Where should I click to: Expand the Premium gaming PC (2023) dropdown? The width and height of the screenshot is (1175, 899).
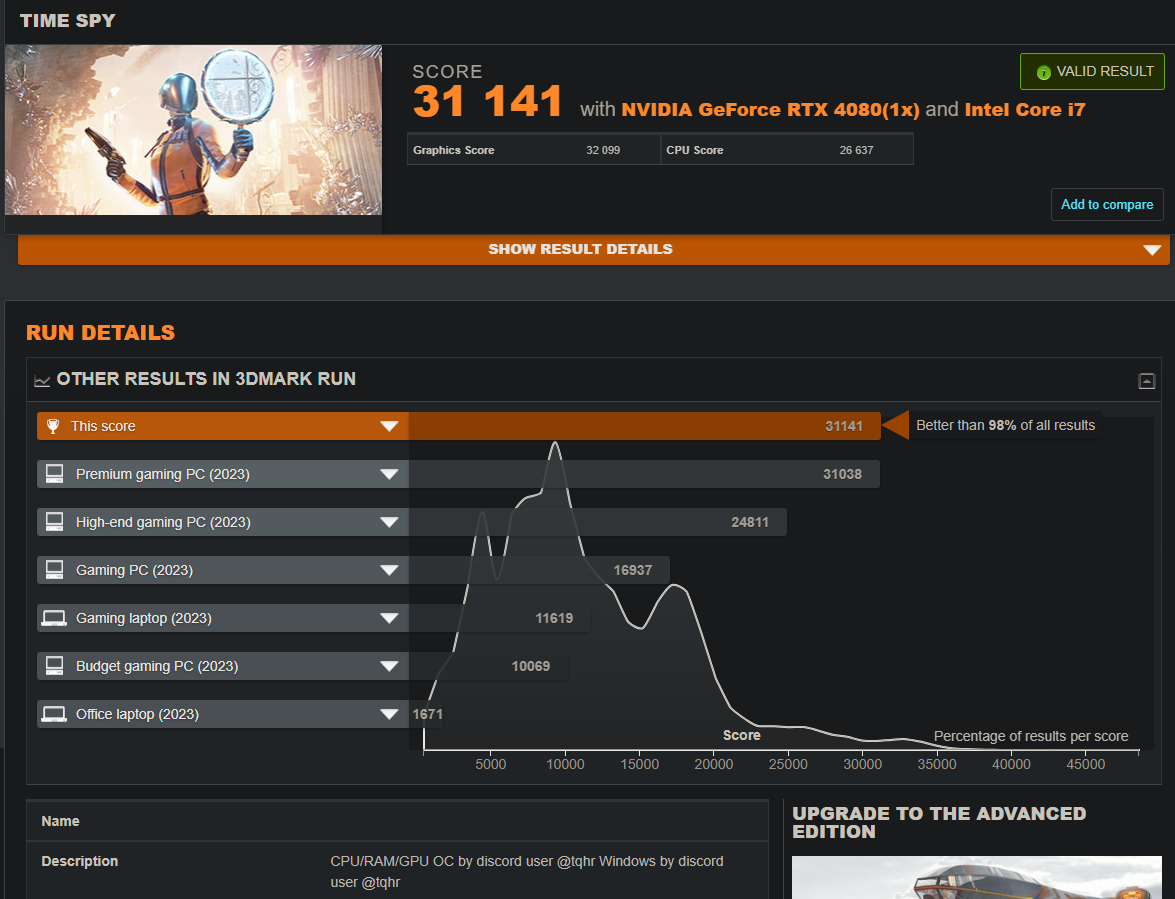[x=389, y=474]
